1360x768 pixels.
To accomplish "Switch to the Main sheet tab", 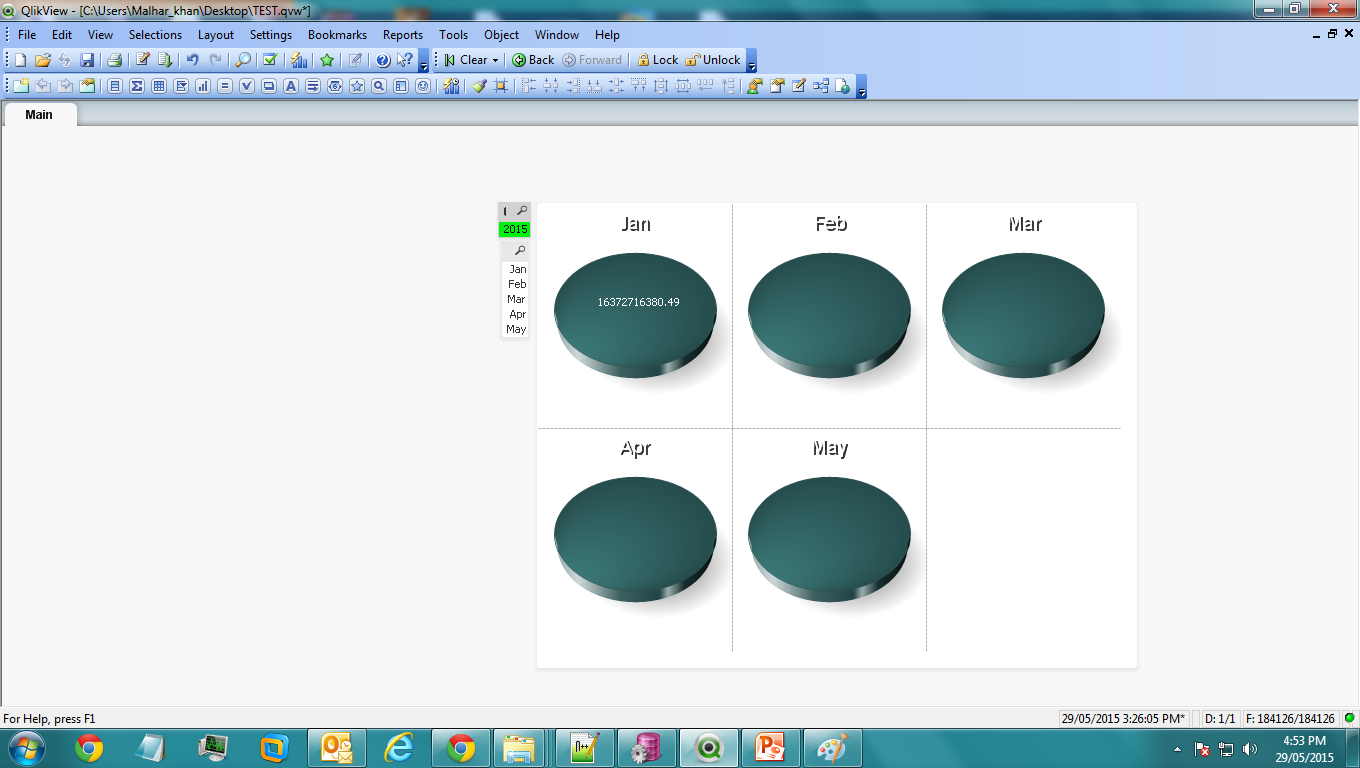I will click(39, 115).
